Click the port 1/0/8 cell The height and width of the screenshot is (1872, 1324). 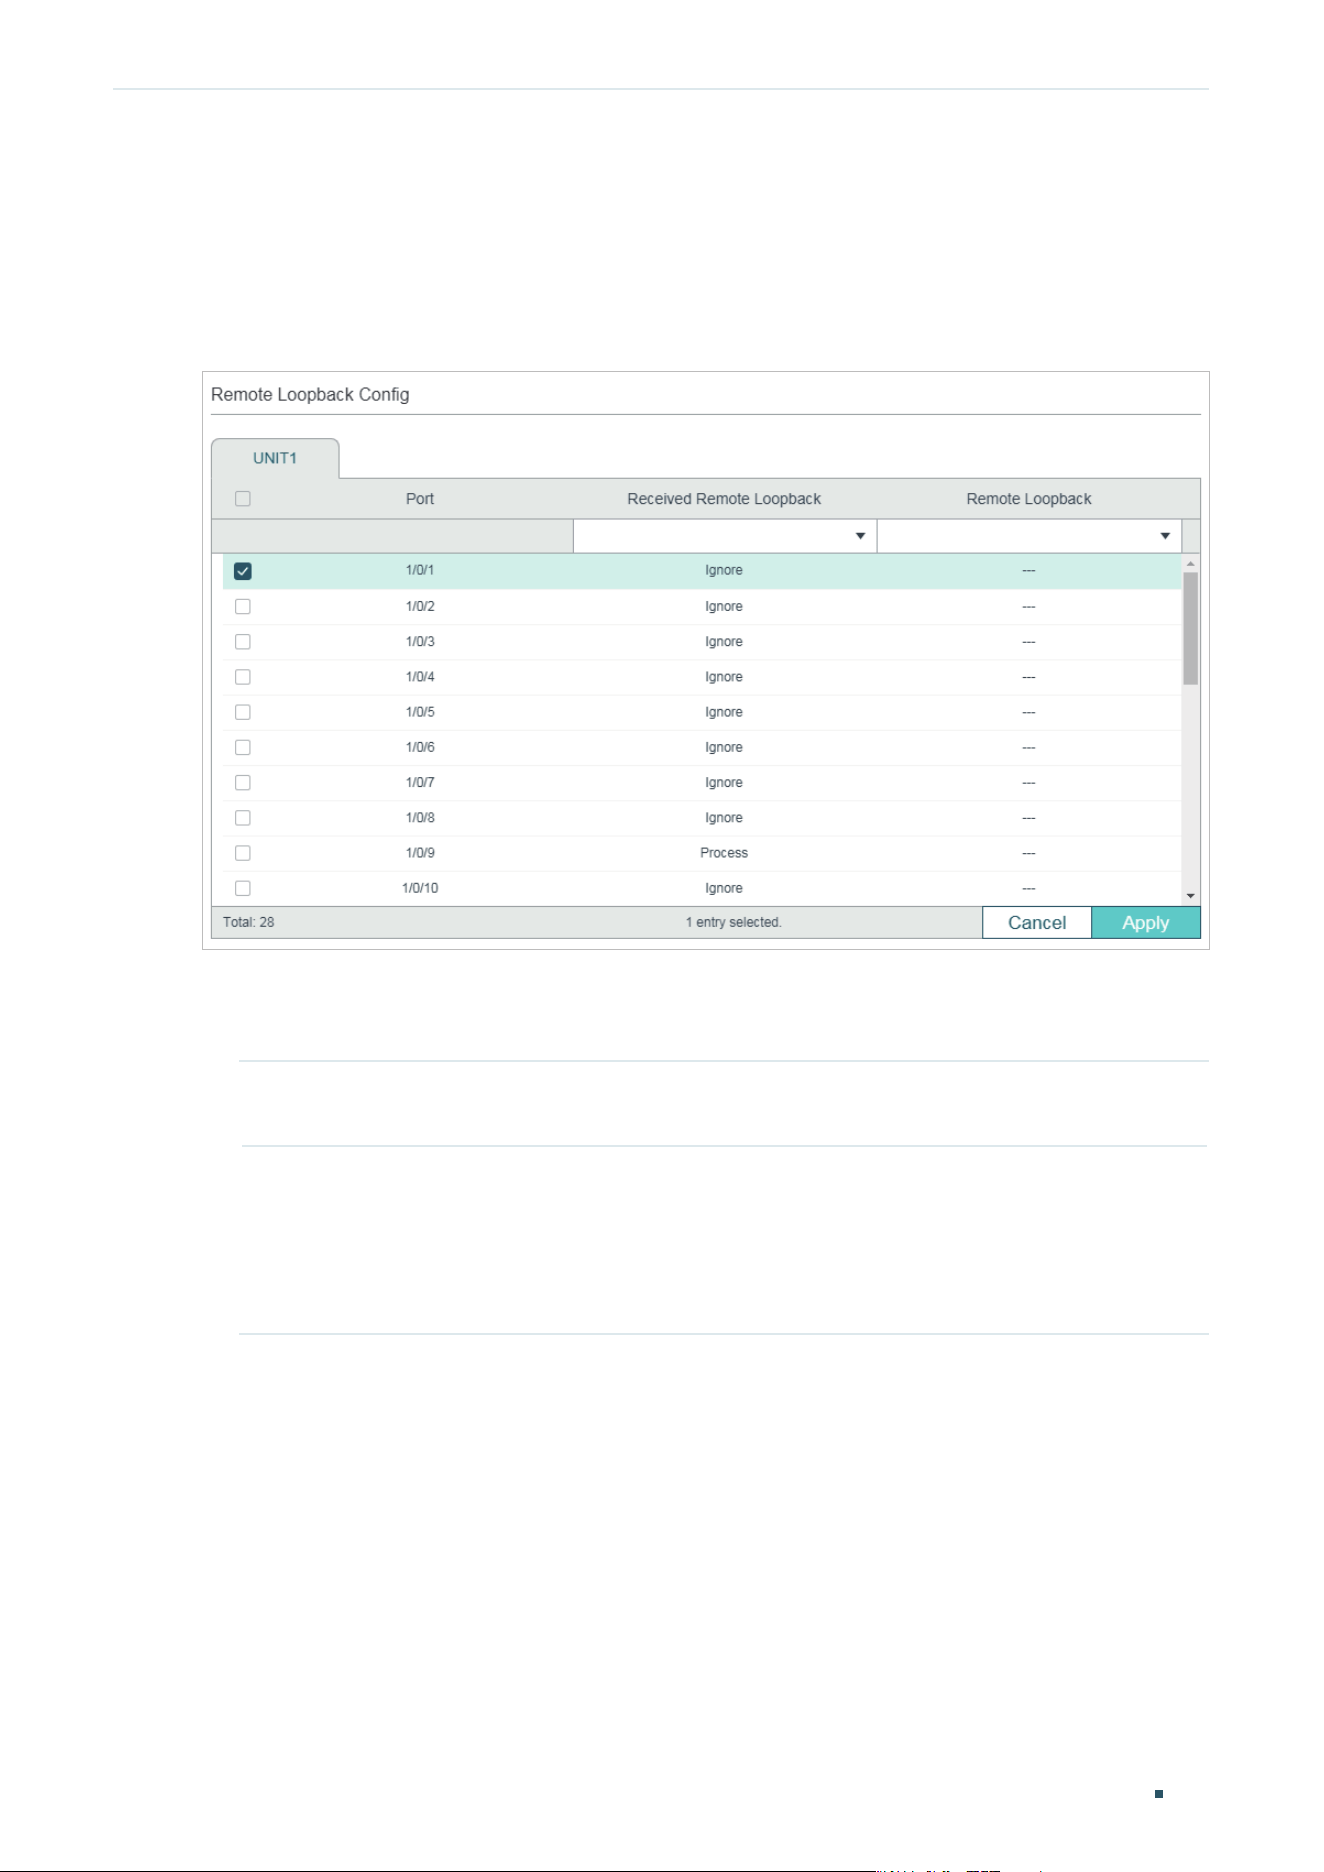(x=420, y=817)
